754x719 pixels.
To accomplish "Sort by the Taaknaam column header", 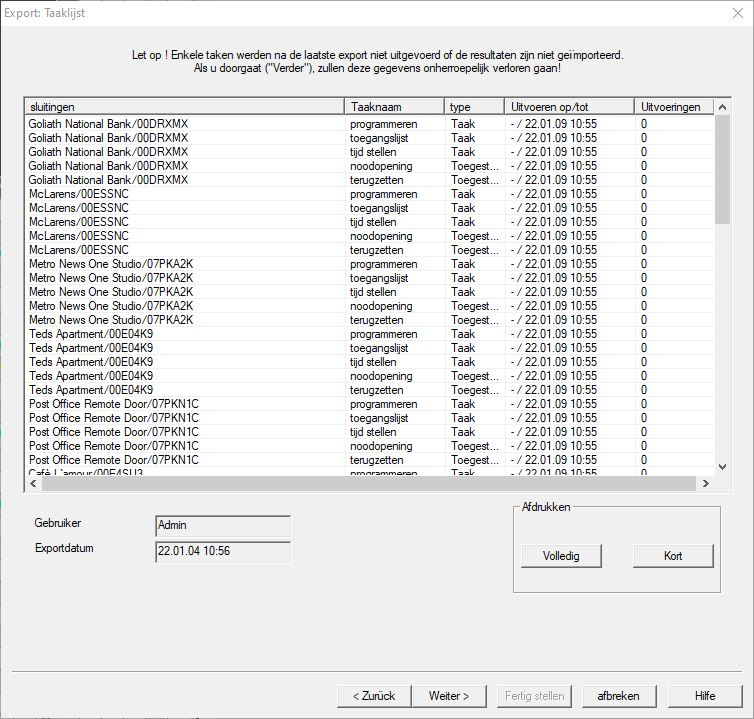I will point(395,107).
